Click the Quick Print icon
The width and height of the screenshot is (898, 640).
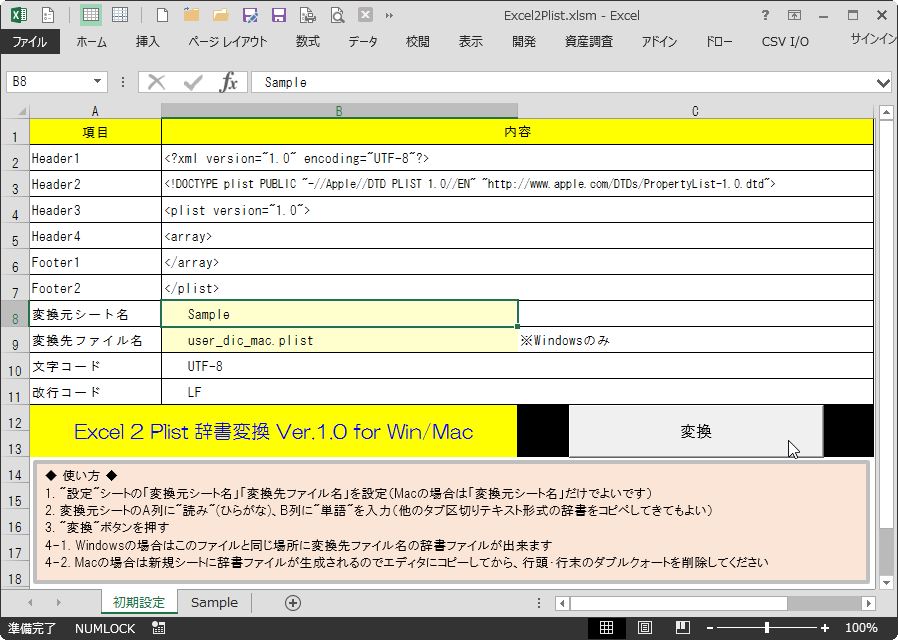pyautogui.click(x=306, y=15)
